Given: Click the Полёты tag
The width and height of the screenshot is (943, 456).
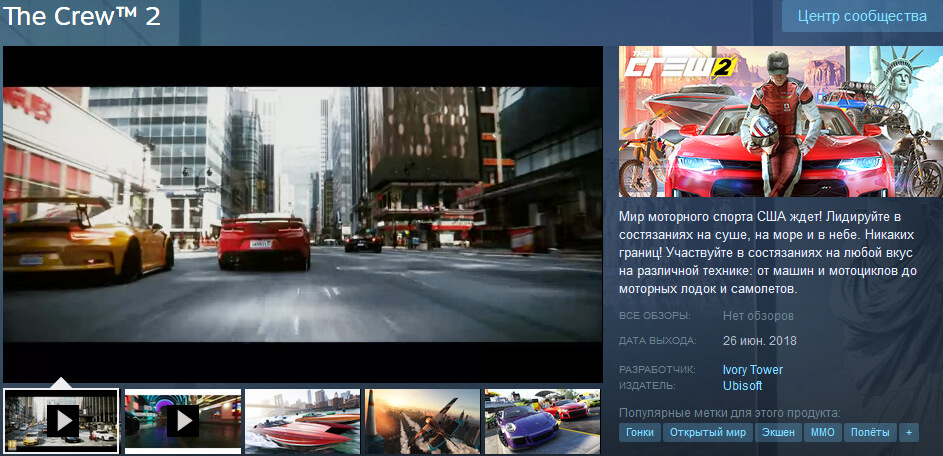Looking at the screenshot, I should click(870, 433).
